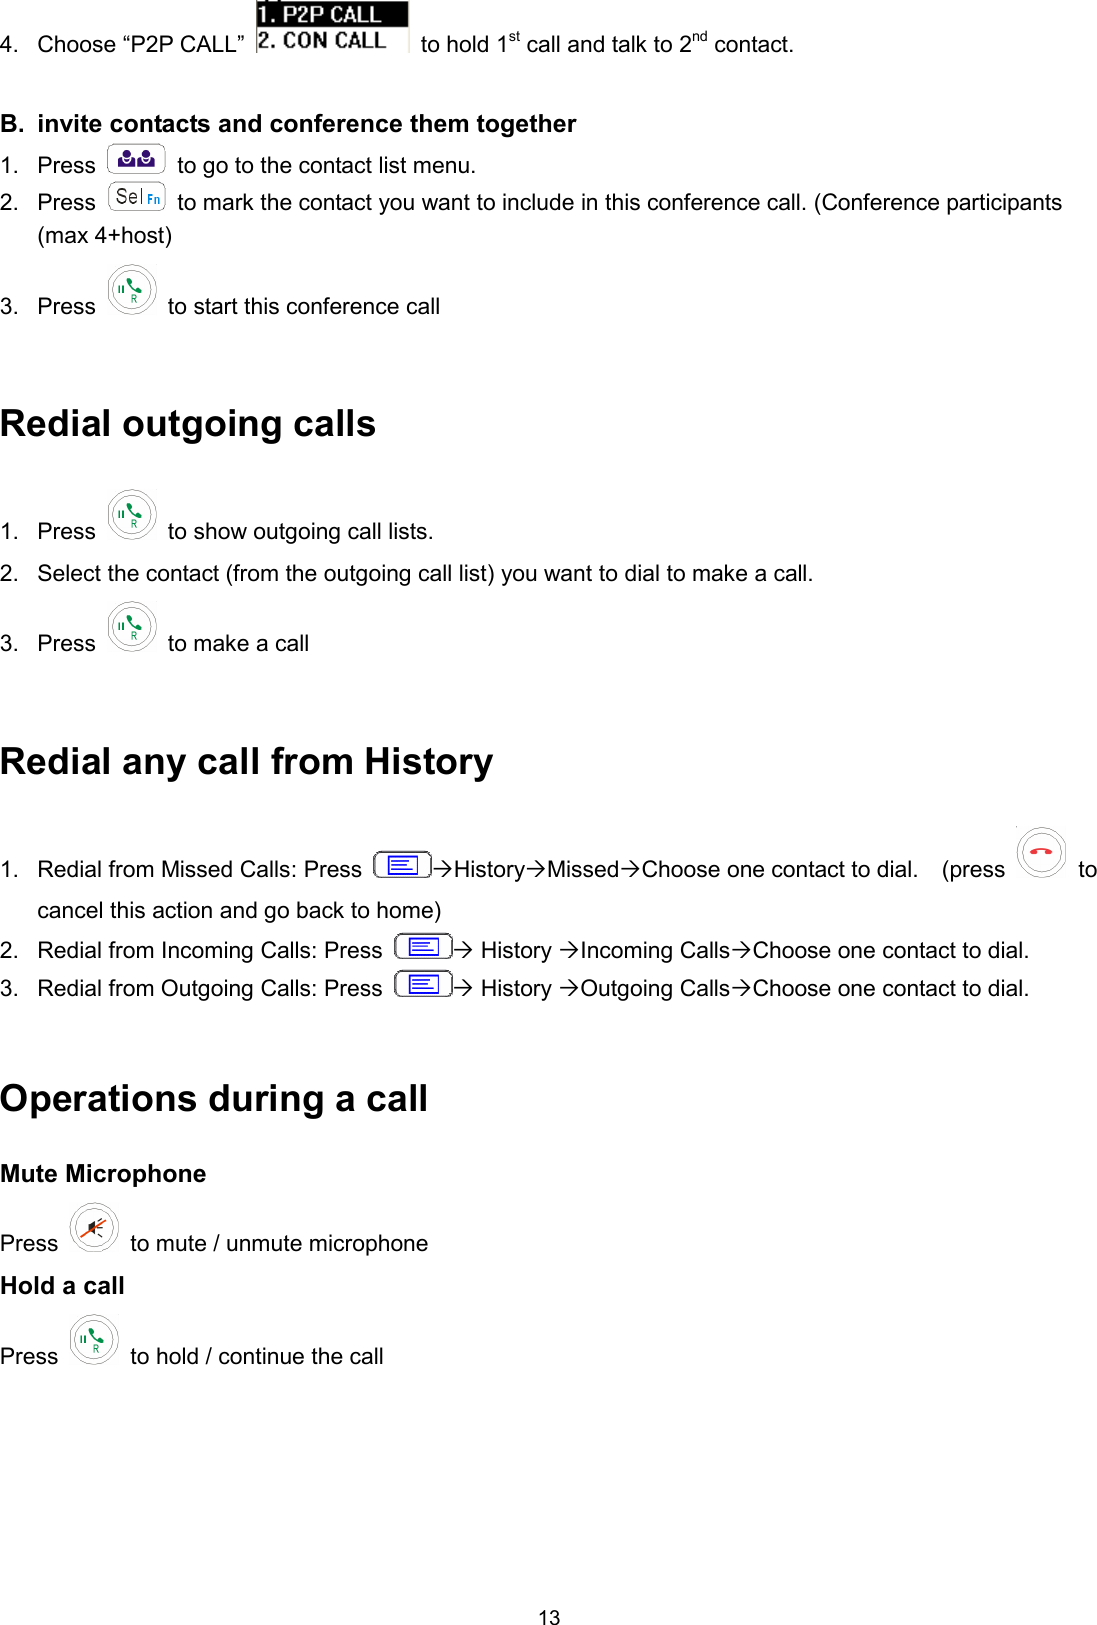Image resolution: width=1097 pixels, height=1625 pixels.
Task: Click the text 'to mute / unmute microphone'
Action: pyautogui.click(x=279, y=1243)
